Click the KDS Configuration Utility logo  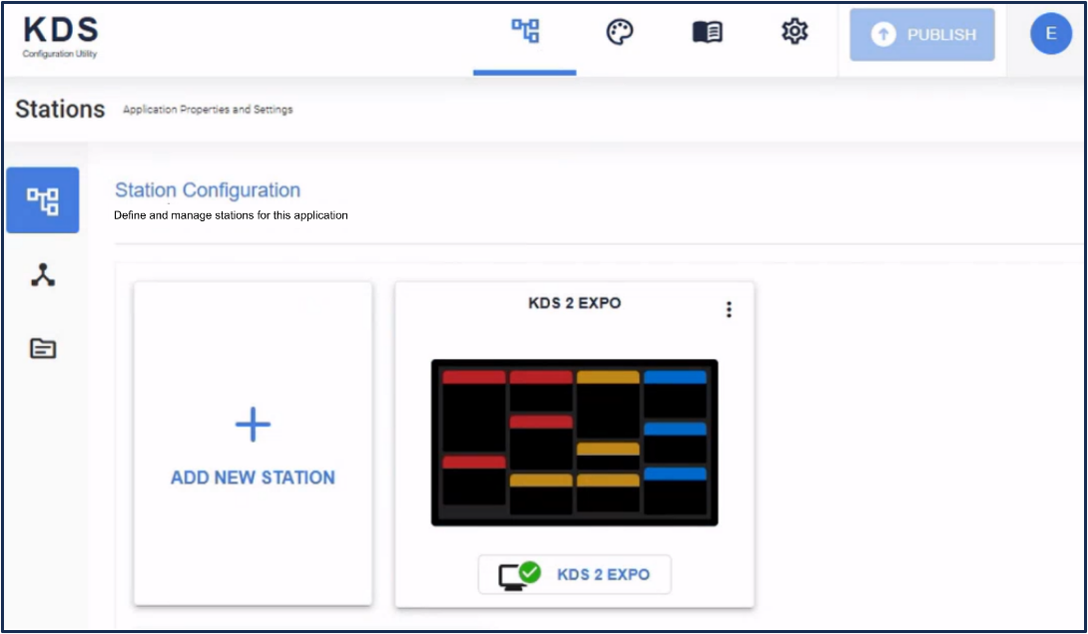tap(60, 36)
